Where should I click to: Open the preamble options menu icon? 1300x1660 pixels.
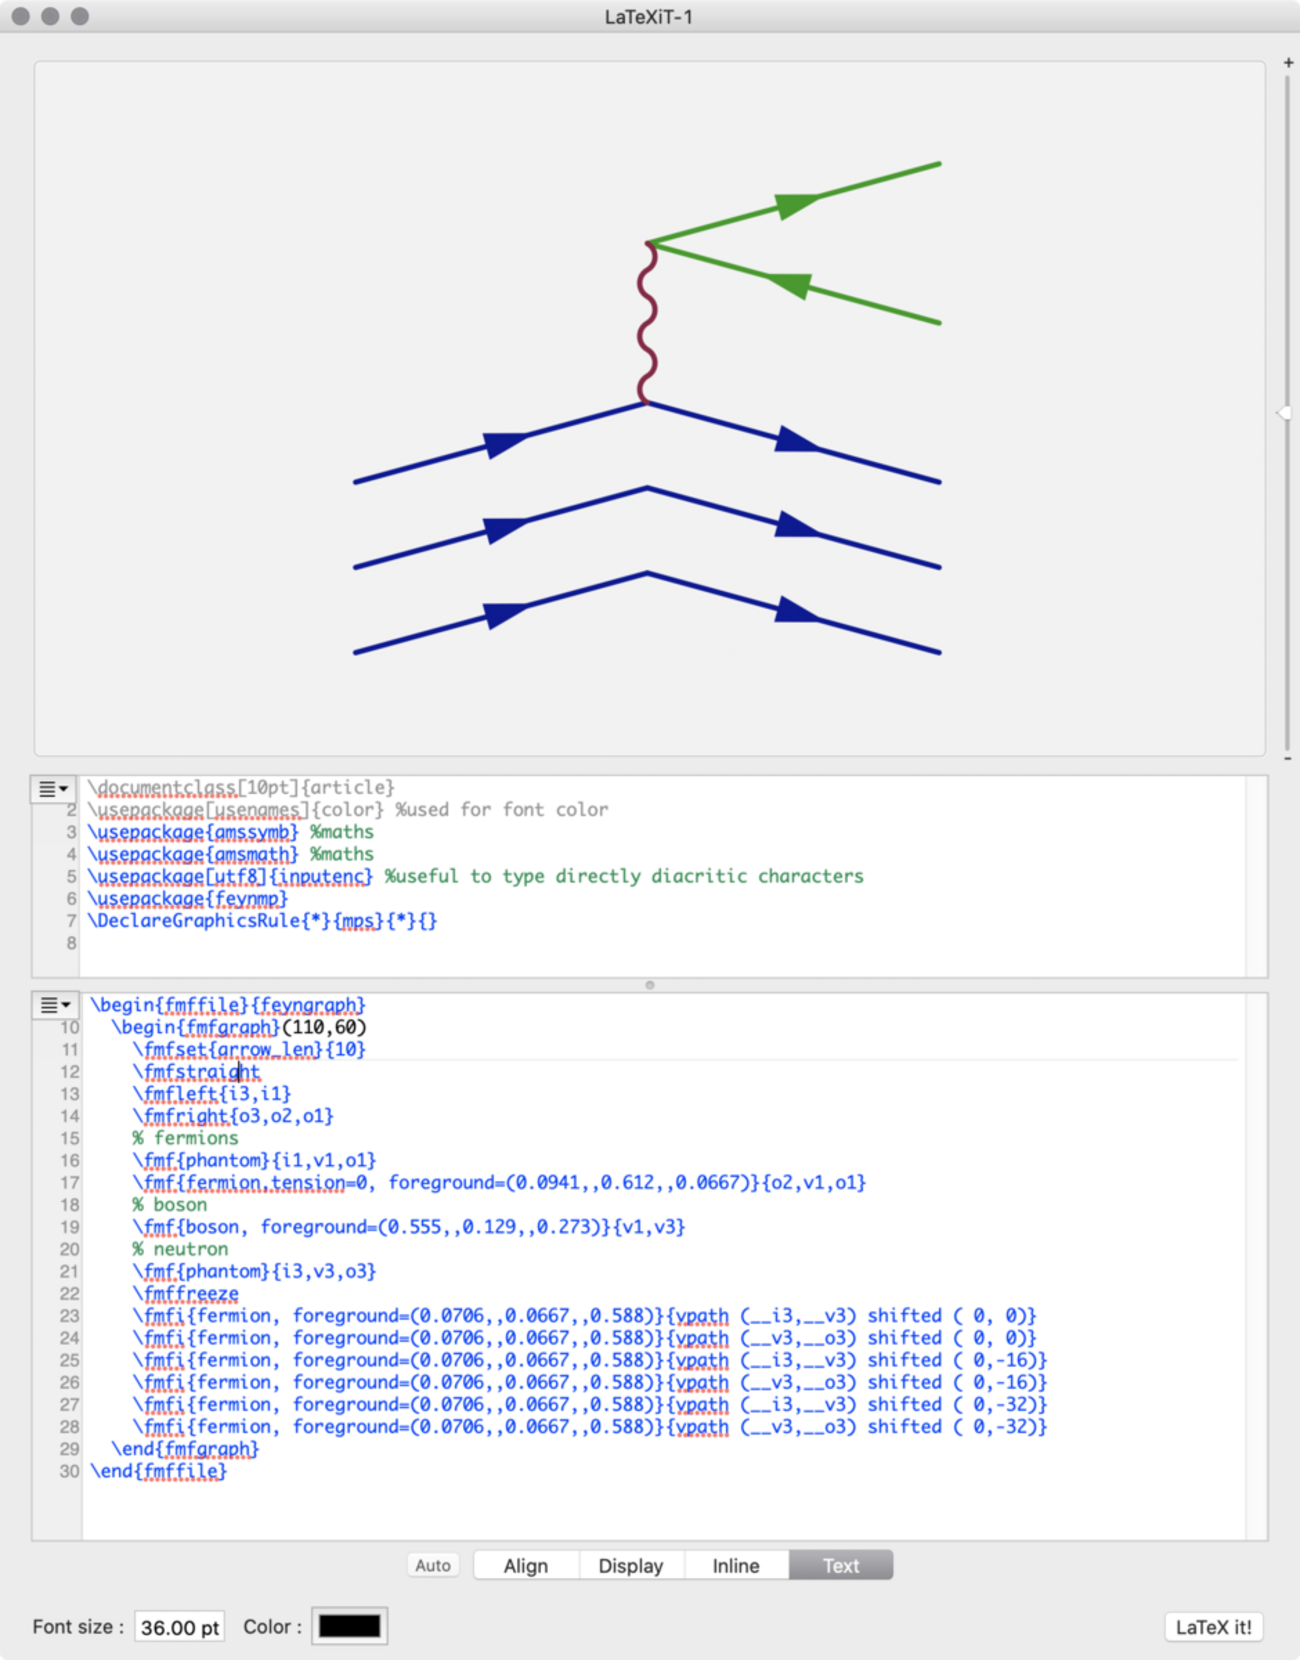point(53,789)
